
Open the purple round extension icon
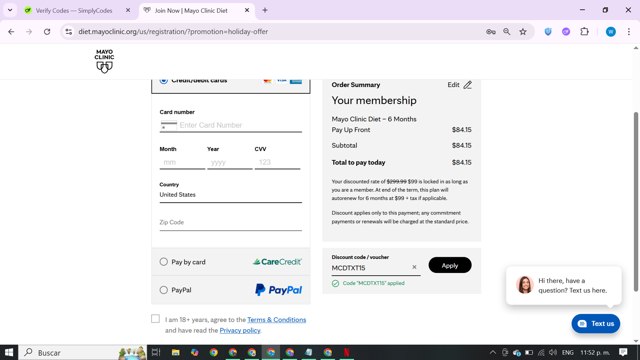(x=566, y=31)
